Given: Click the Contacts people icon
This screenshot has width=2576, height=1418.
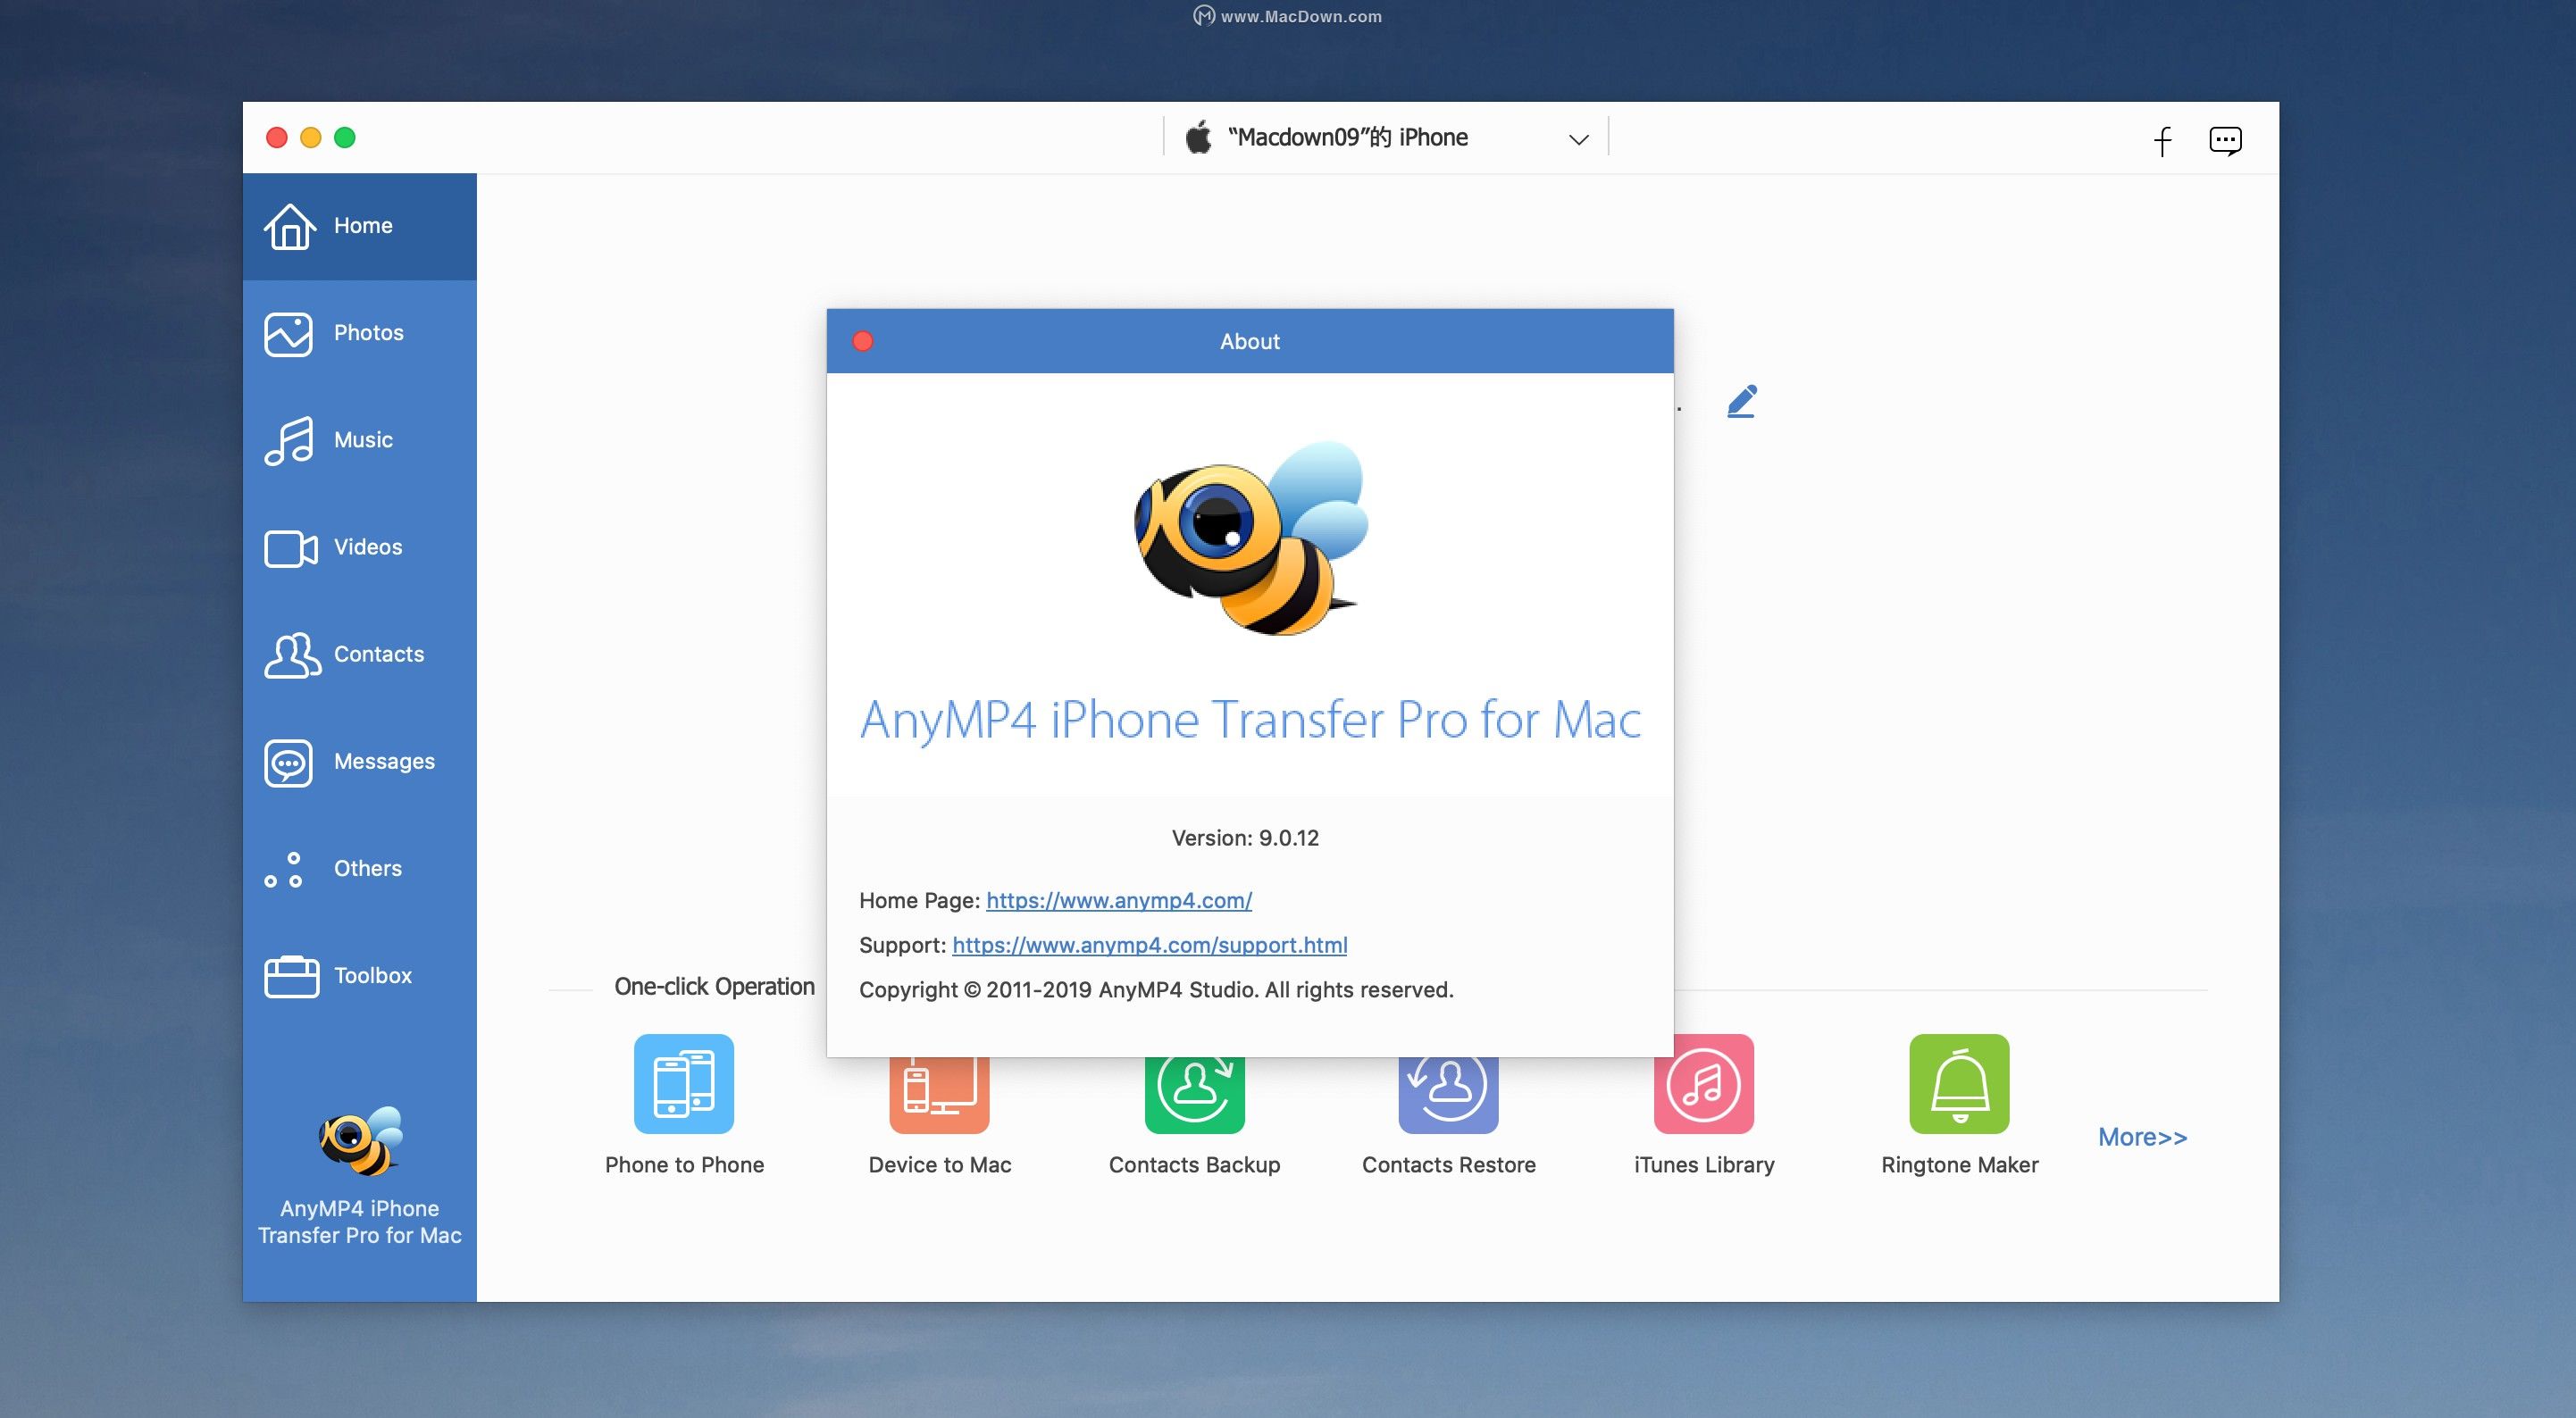Looking at the screenshot, I should pyautogui.click(x=292, y=655).
